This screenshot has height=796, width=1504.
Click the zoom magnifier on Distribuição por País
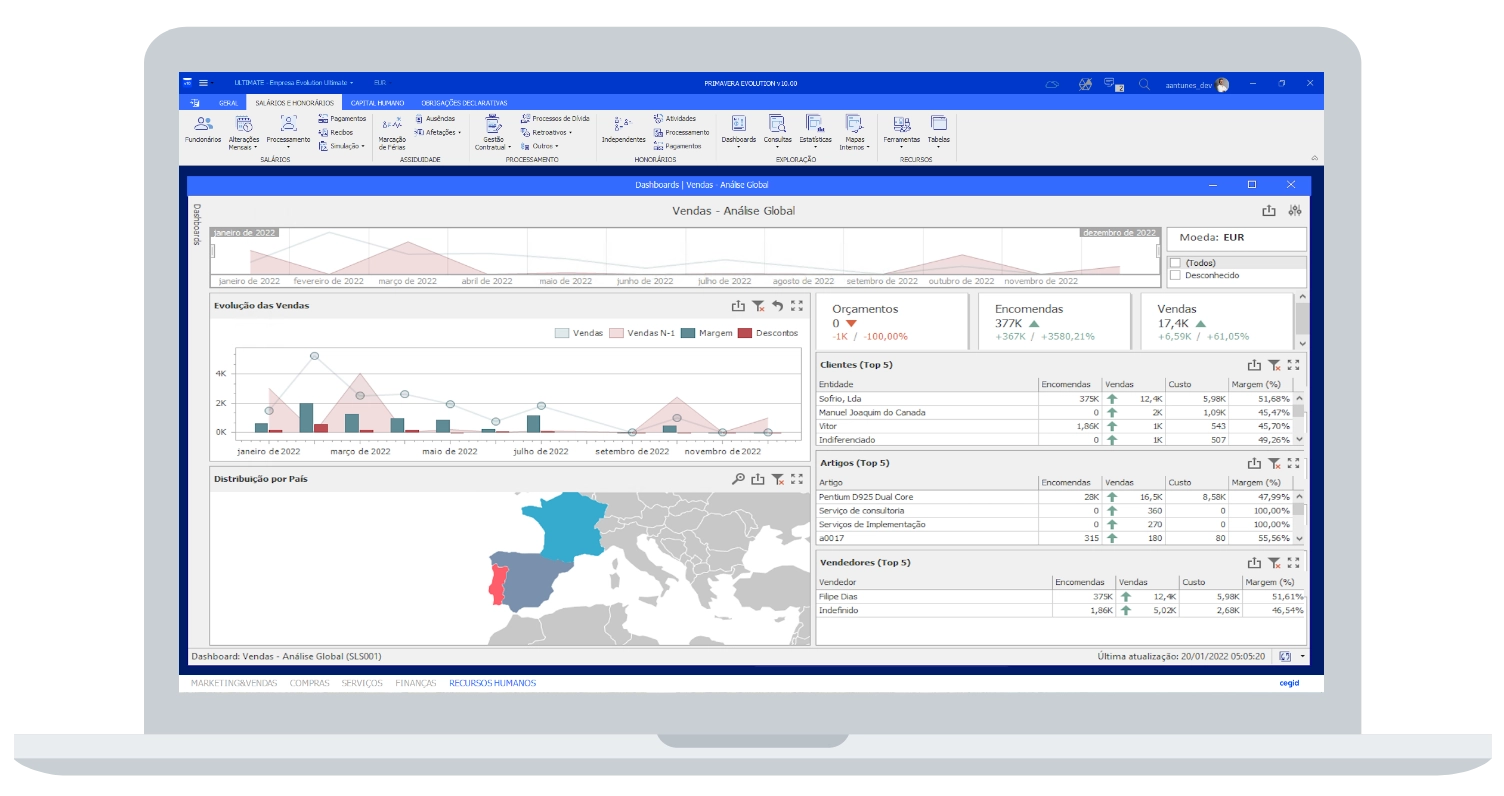[738, 479]
